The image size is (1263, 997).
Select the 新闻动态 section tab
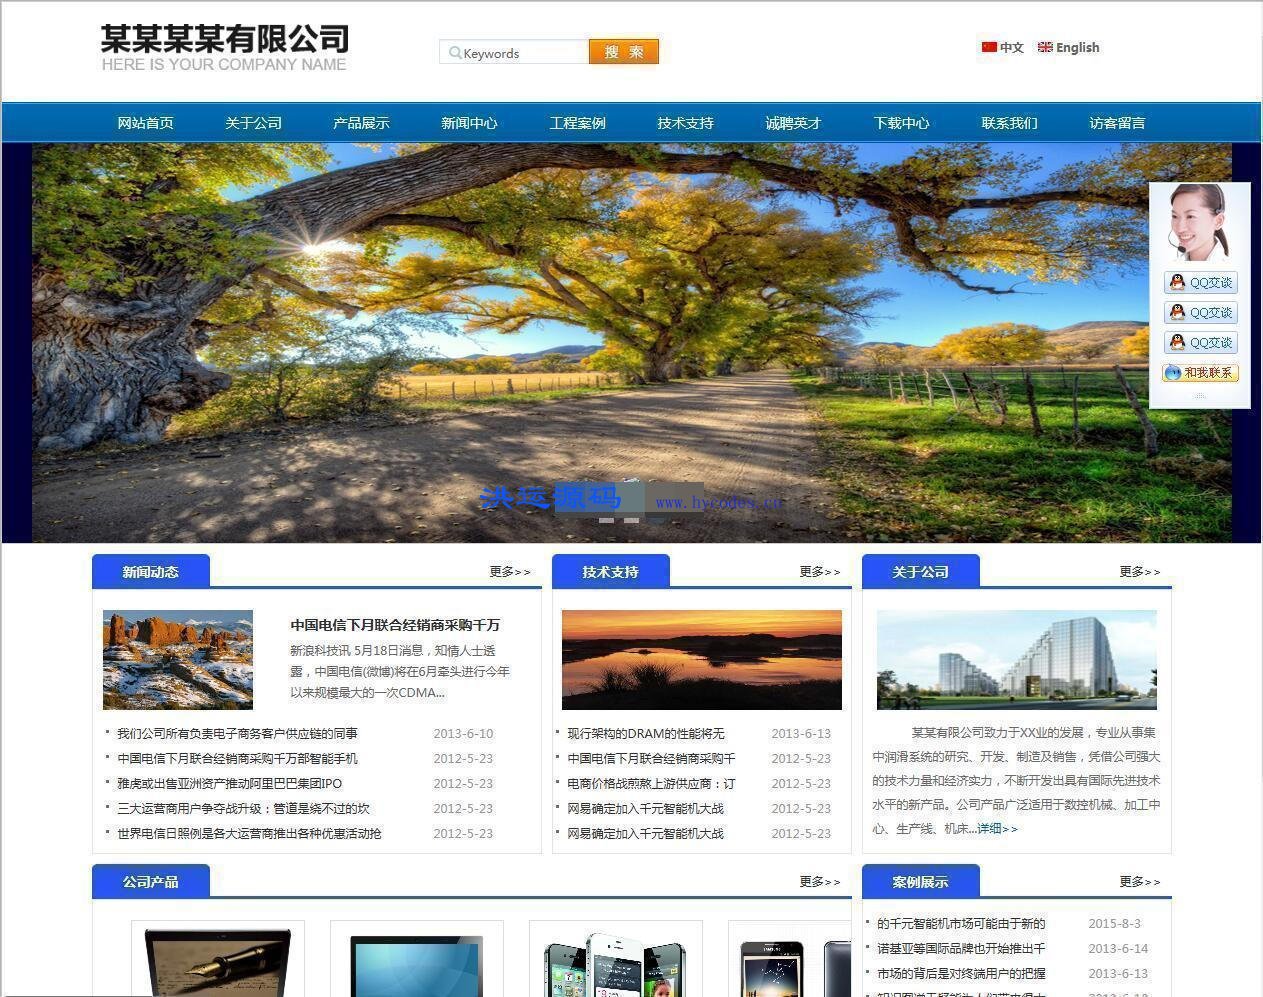point(151,572)
